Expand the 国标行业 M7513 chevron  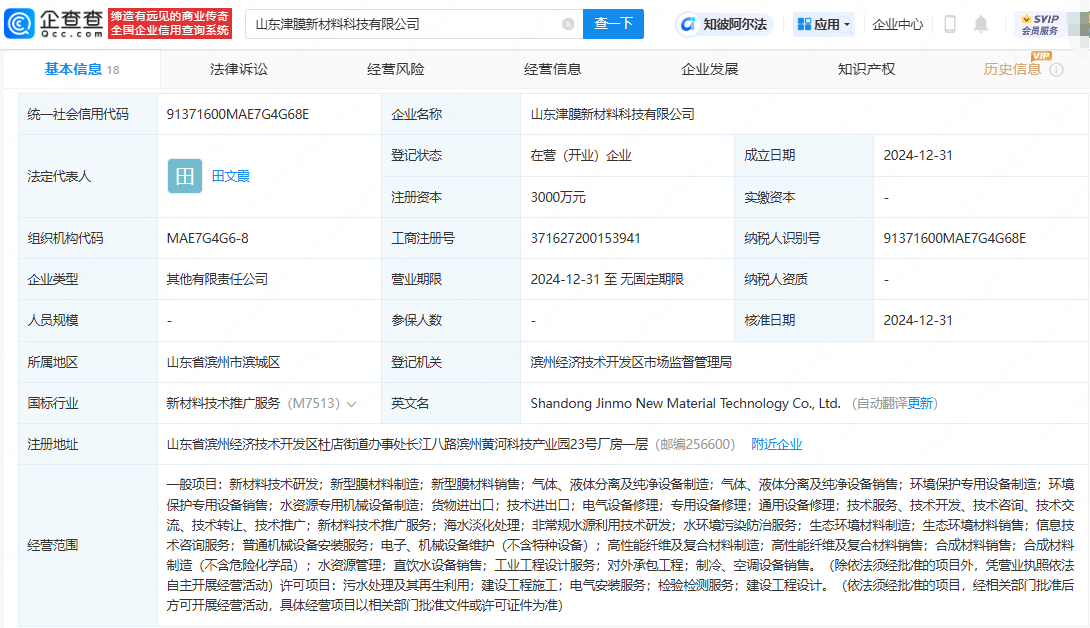(x=352, y=404)
